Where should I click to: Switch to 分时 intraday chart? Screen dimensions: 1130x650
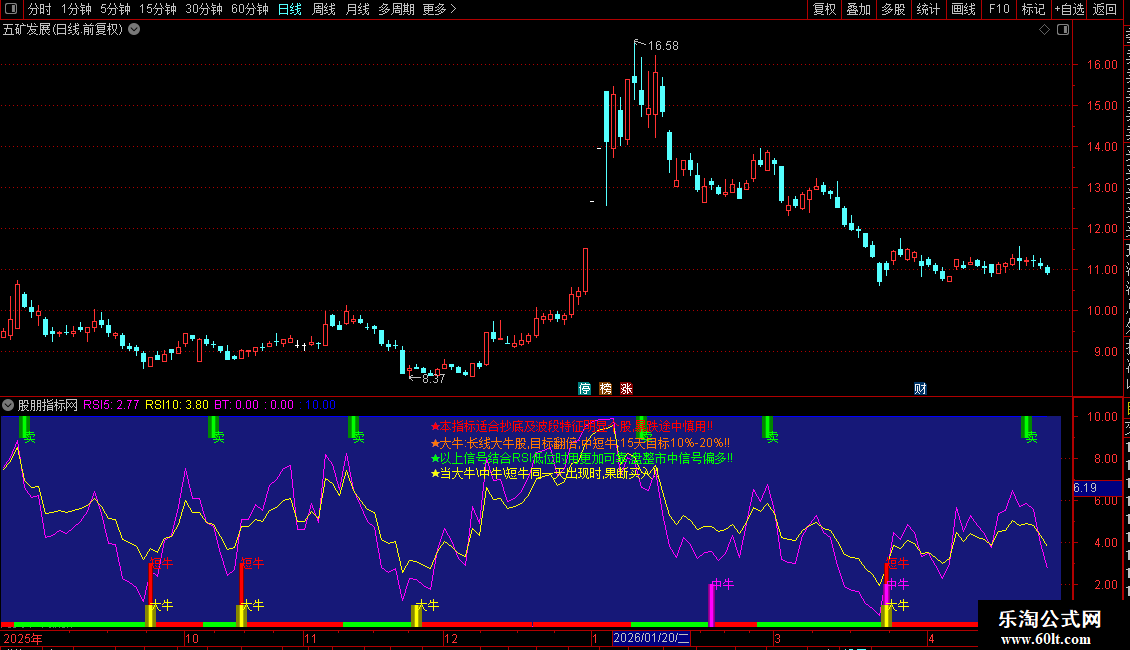pos(40,9)
